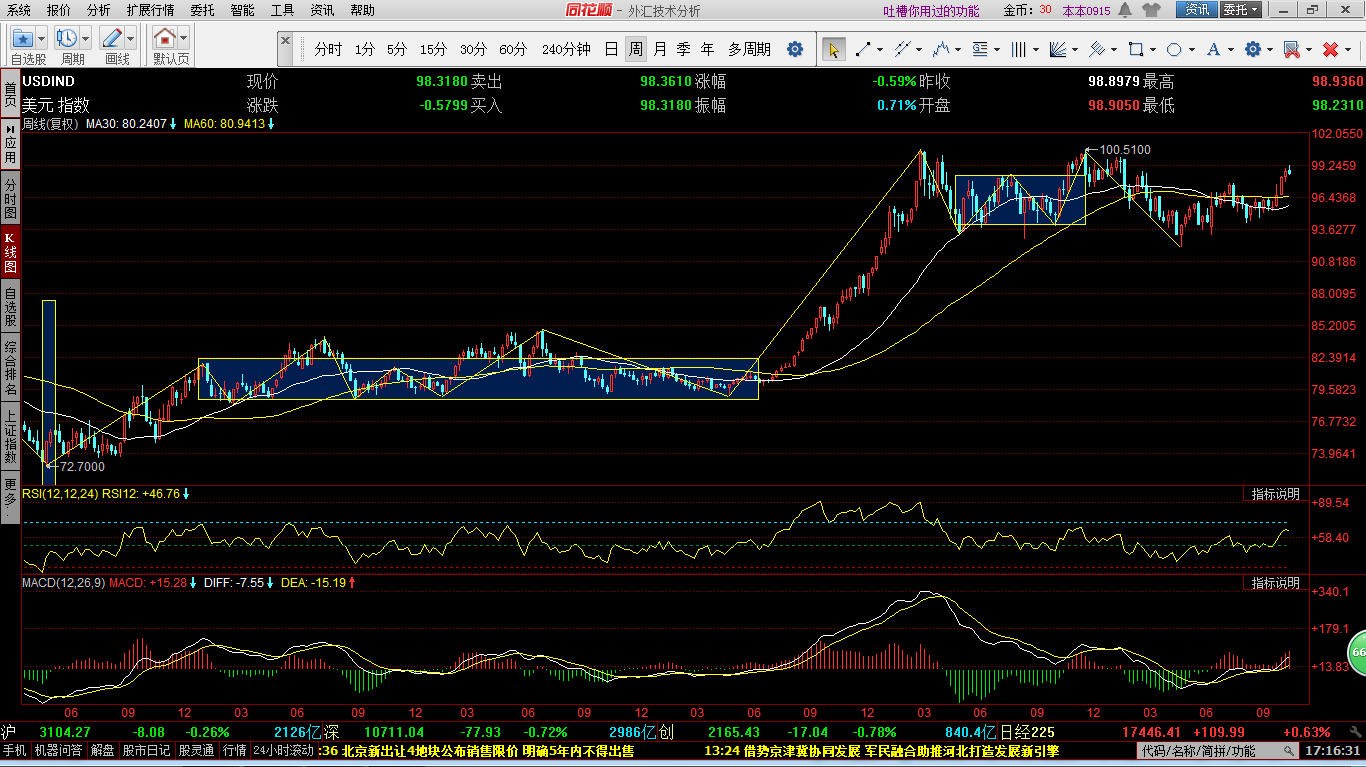The image size is (1366, 767).
Task: Click the 24小时滚动 news ticker label
Action: (x=284, y=750)
